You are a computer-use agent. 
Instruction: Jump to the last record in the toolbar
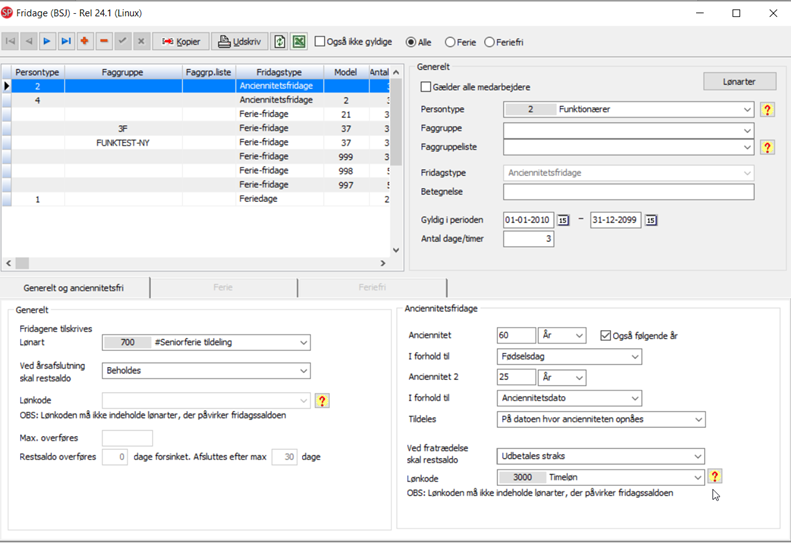point(66,42)
